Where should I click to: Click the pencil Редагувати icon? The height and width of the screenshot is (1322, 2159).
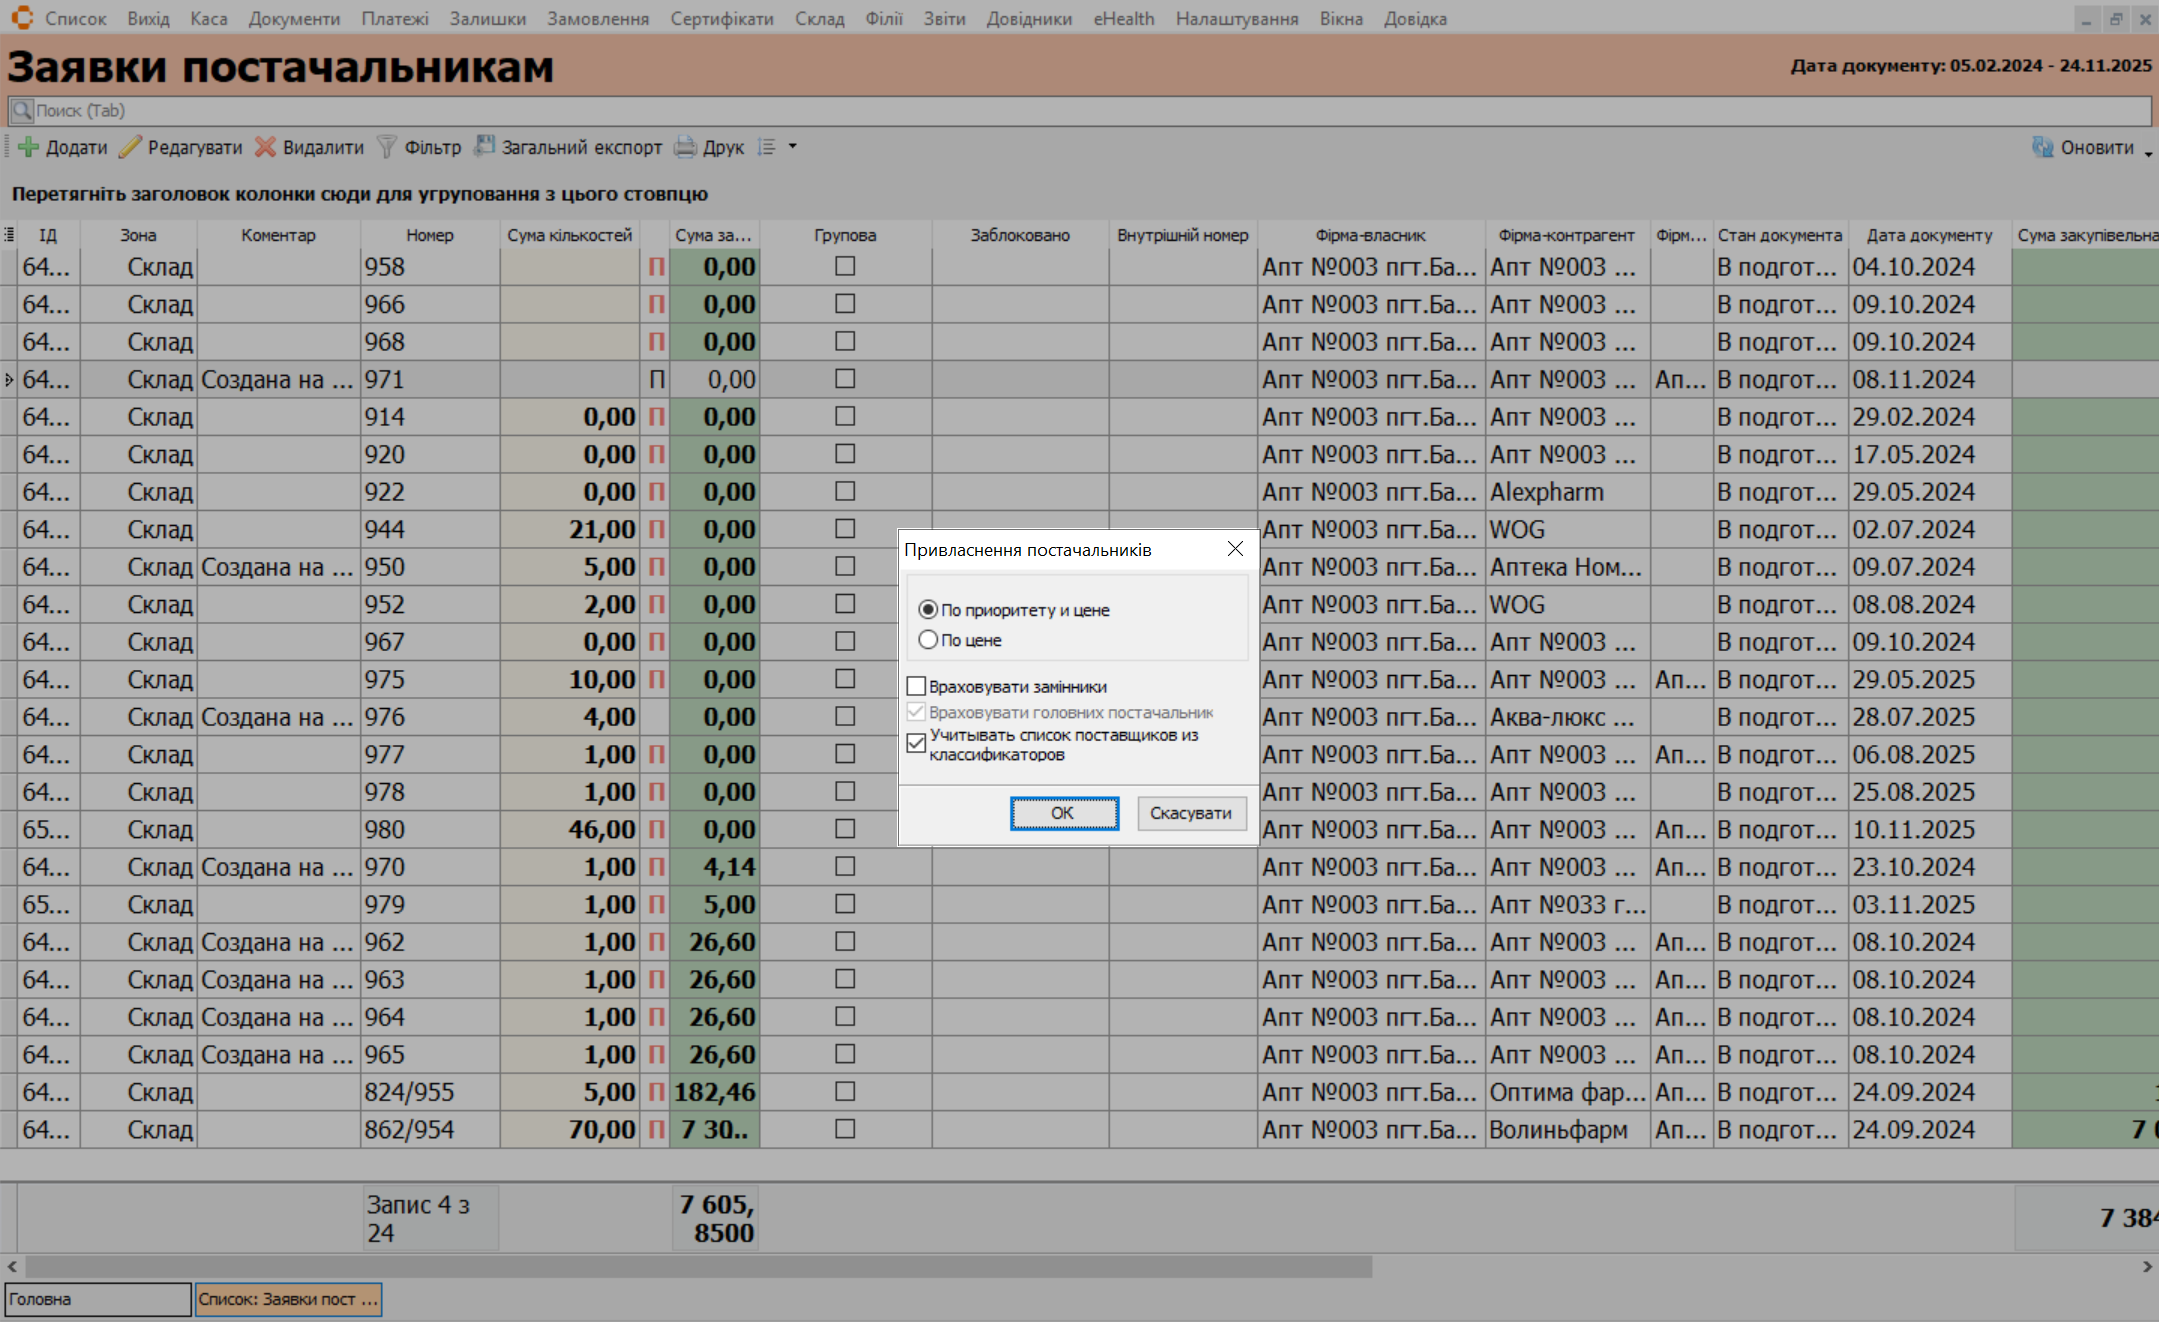point(130,147)
